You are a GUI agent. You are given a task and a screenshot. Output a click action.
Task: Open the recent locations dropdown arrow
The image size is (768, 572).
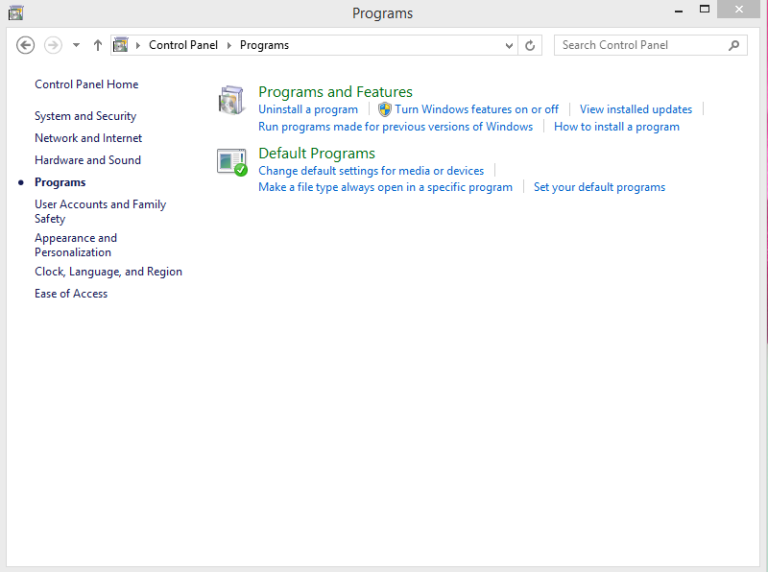click(76, 45)
